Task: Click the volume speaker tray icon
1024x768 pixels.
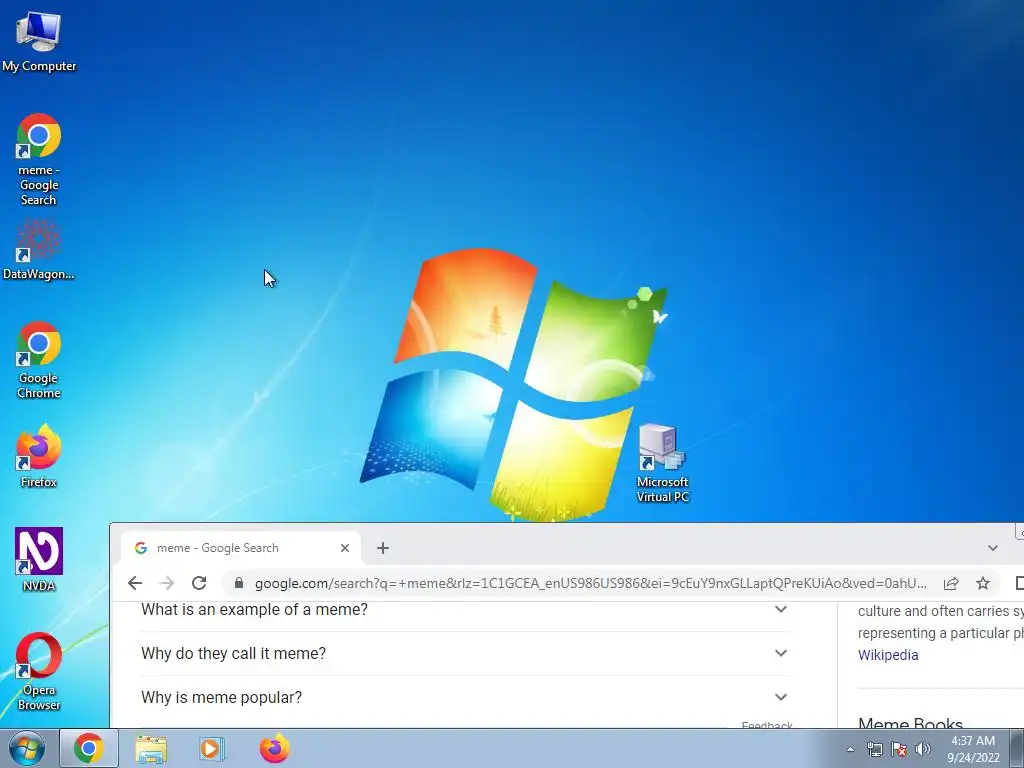Action: click(922, 750)
